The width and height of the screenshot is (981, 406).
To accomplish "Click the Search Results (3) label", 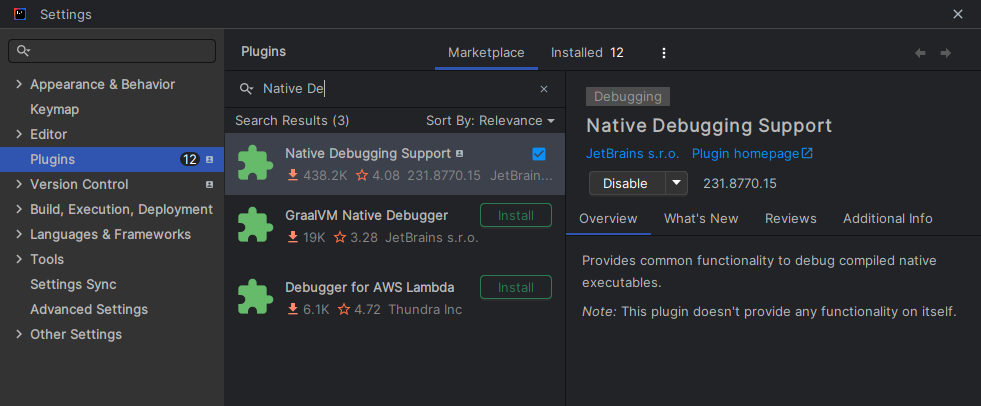I will point(292,120).
